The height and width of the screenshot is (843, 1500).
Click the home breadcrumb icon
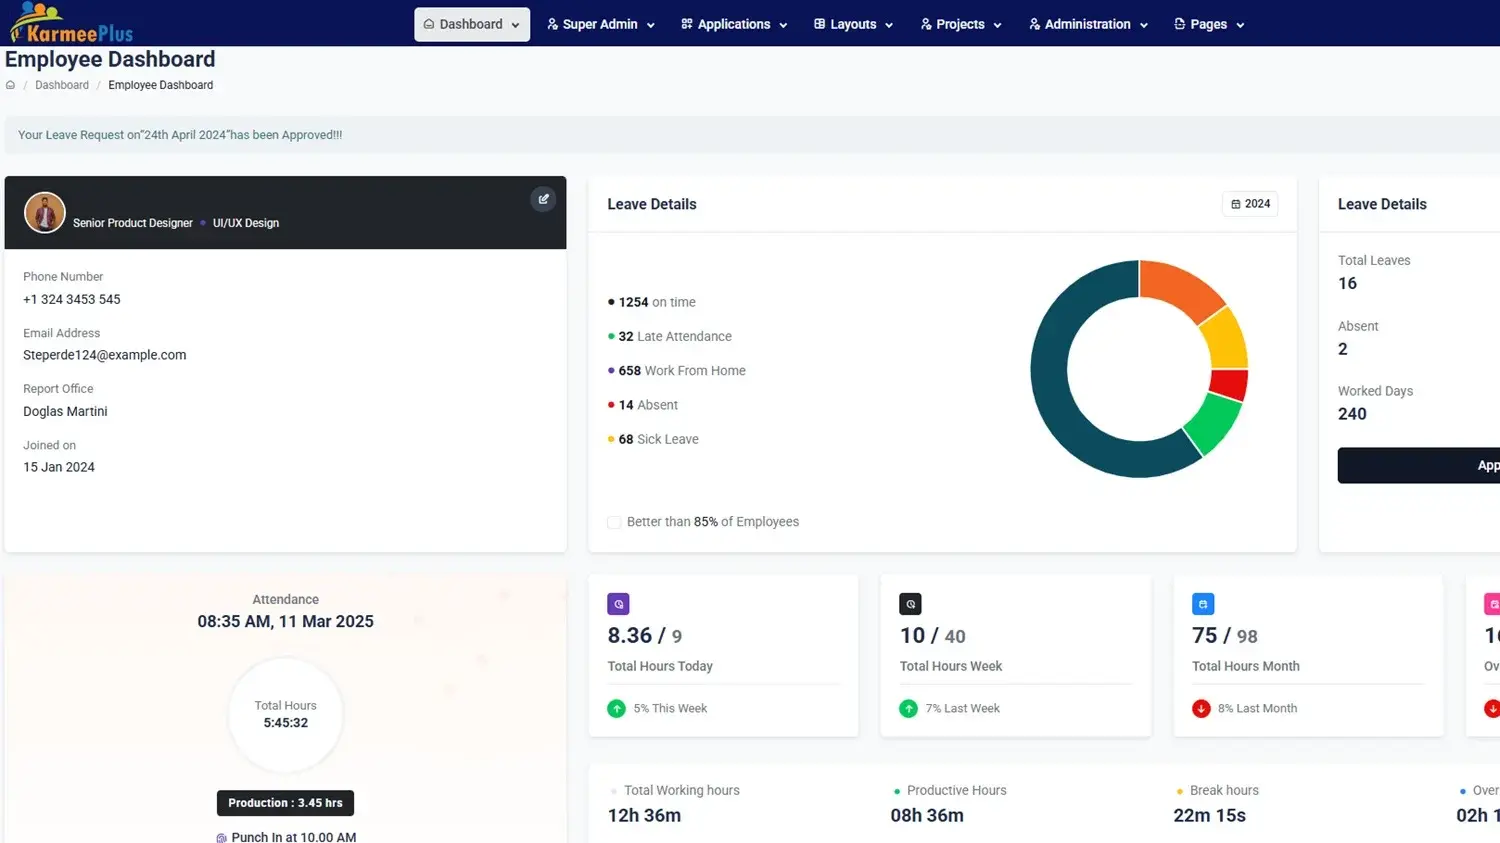tap(11, 85)
